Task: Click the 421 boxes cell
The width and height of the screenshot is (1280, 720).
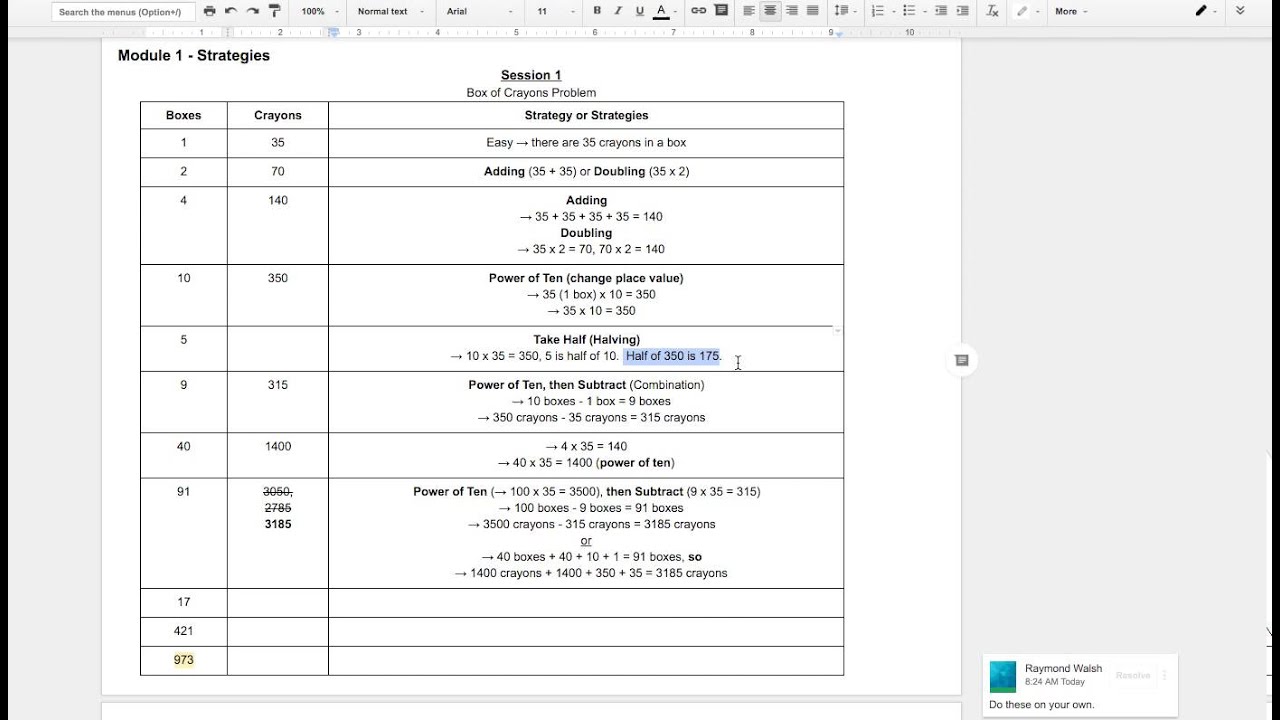Action: pyautogui.click(x=183, y=631)
